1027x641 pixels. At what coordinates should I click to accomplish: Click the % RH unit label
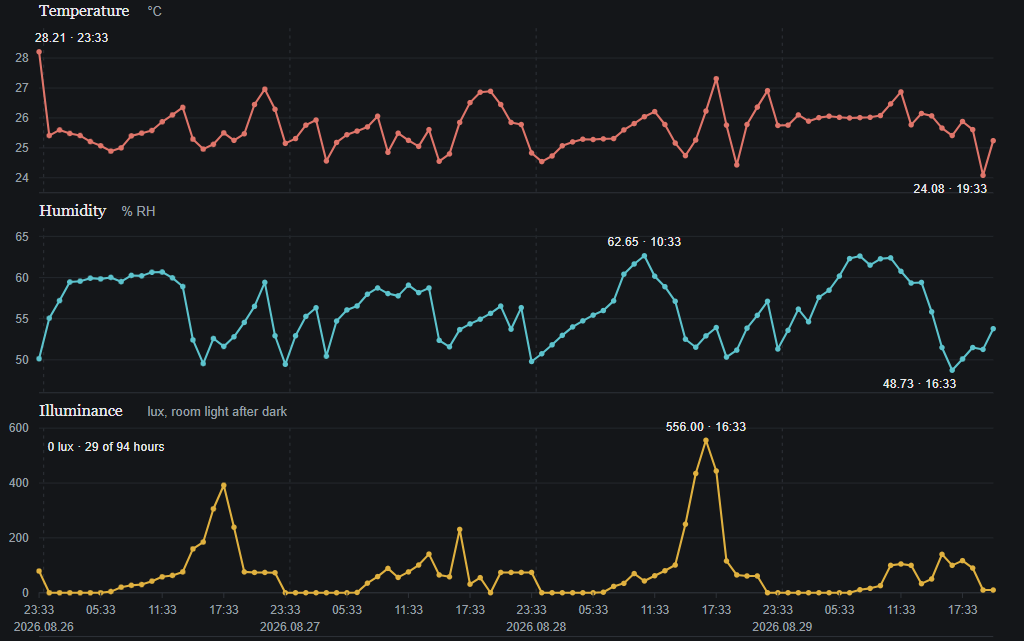click(138, 211)
